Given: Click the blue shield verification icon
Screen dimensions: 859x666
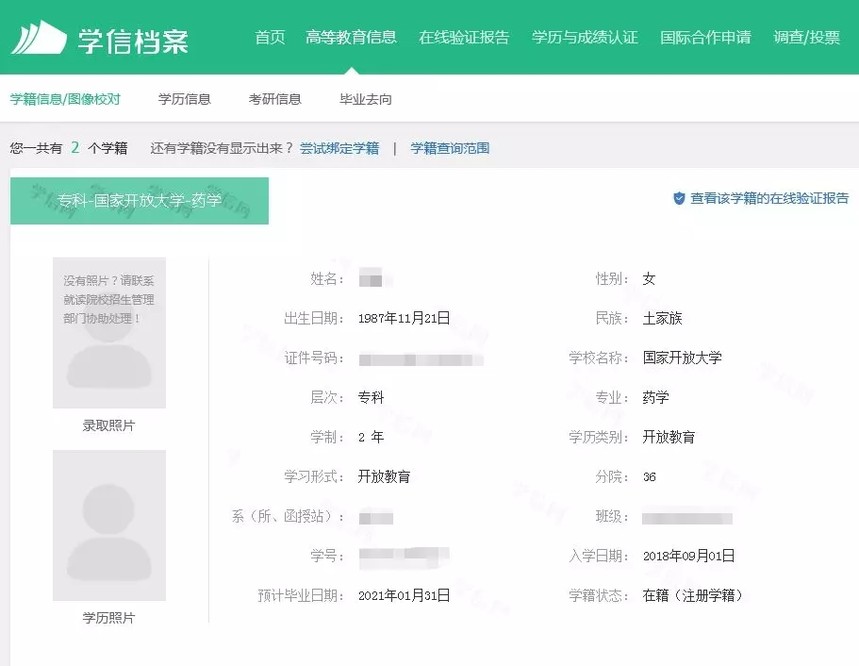Looking at the screenshot, I should tap(679, 198).
